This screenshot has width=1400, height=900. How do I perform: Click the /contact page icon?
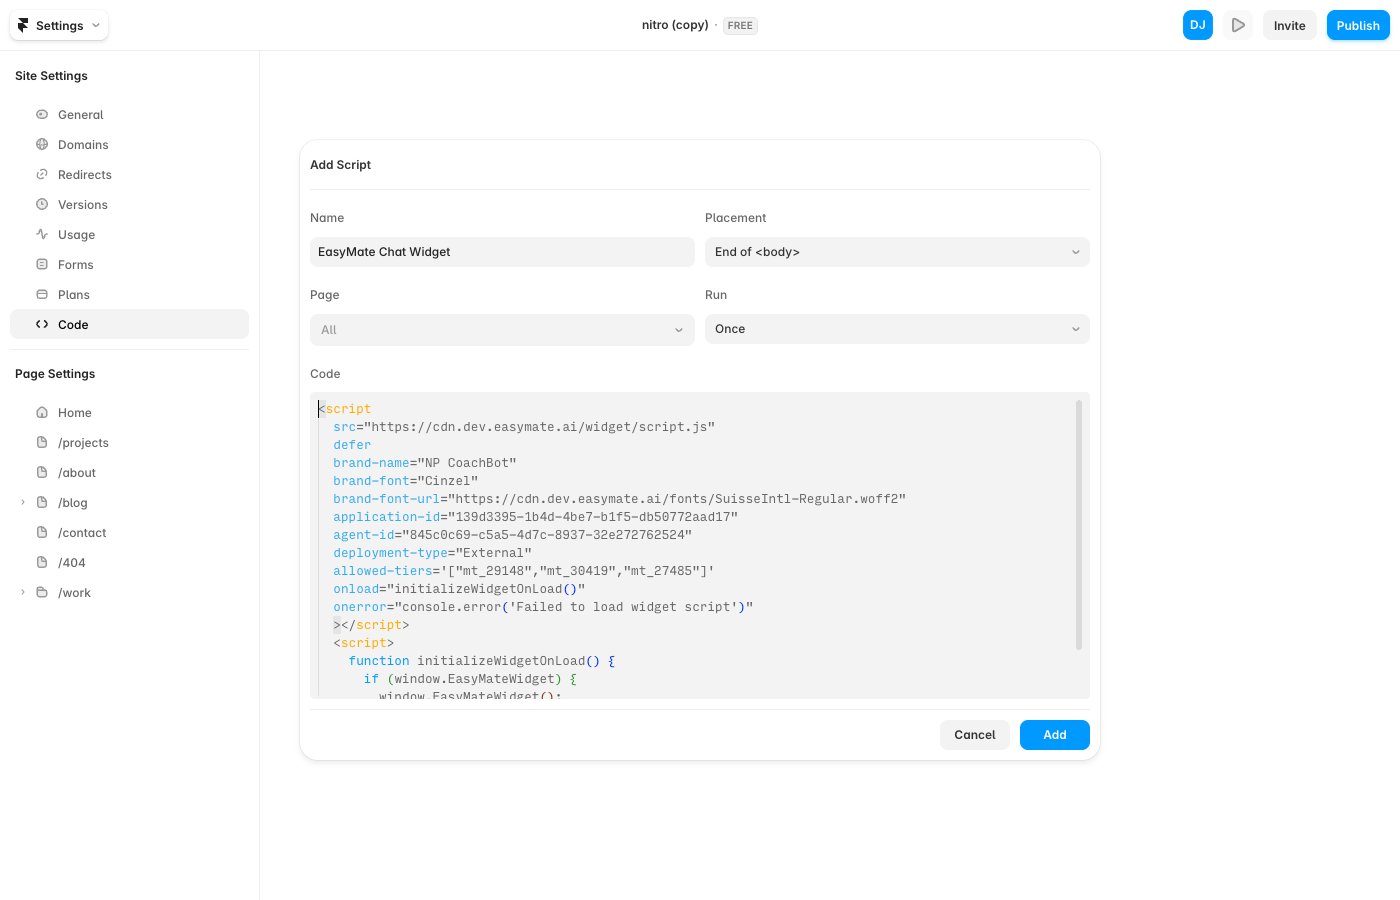[42, 532]
